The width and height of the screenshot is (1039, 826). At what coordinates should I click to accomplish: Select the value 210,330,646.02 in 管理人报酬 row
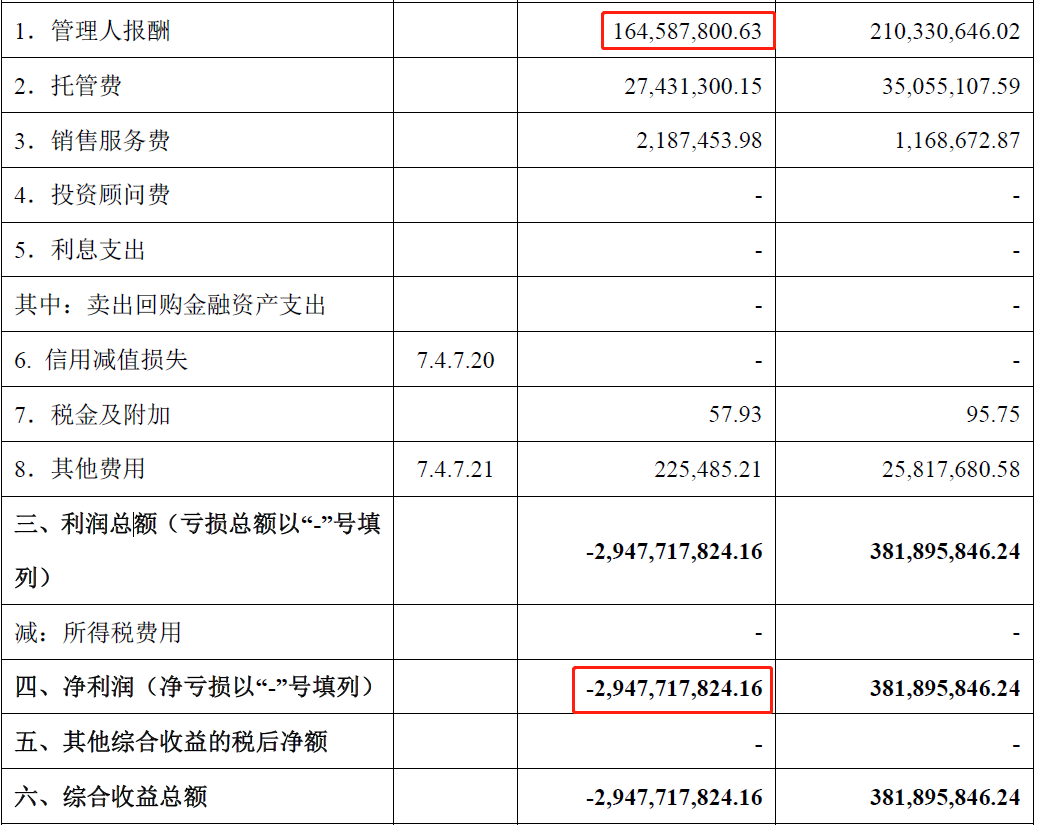945,31
